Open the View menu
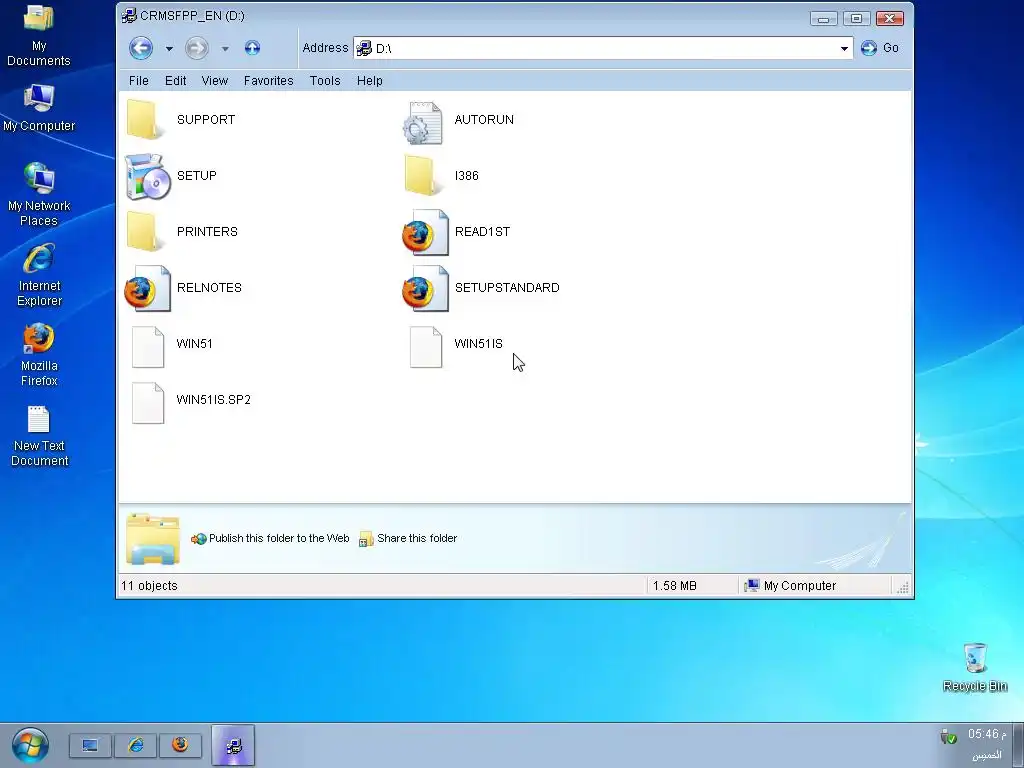 [214, 80]
